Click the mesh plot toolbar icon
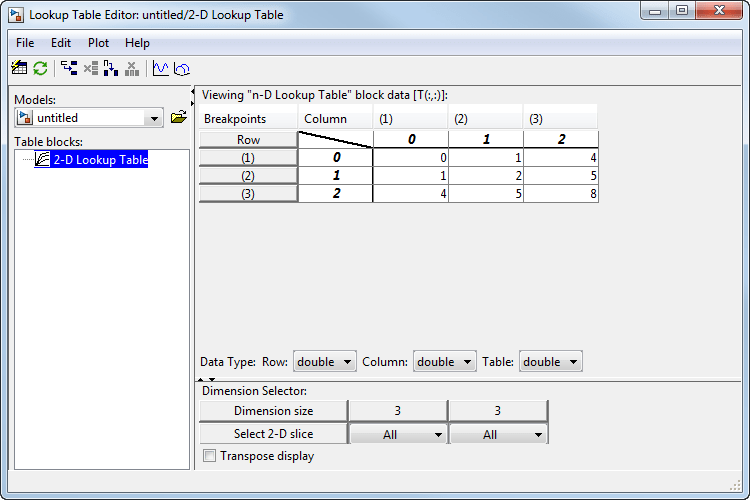This screenshot has width=750, height=500. point(182,68)
